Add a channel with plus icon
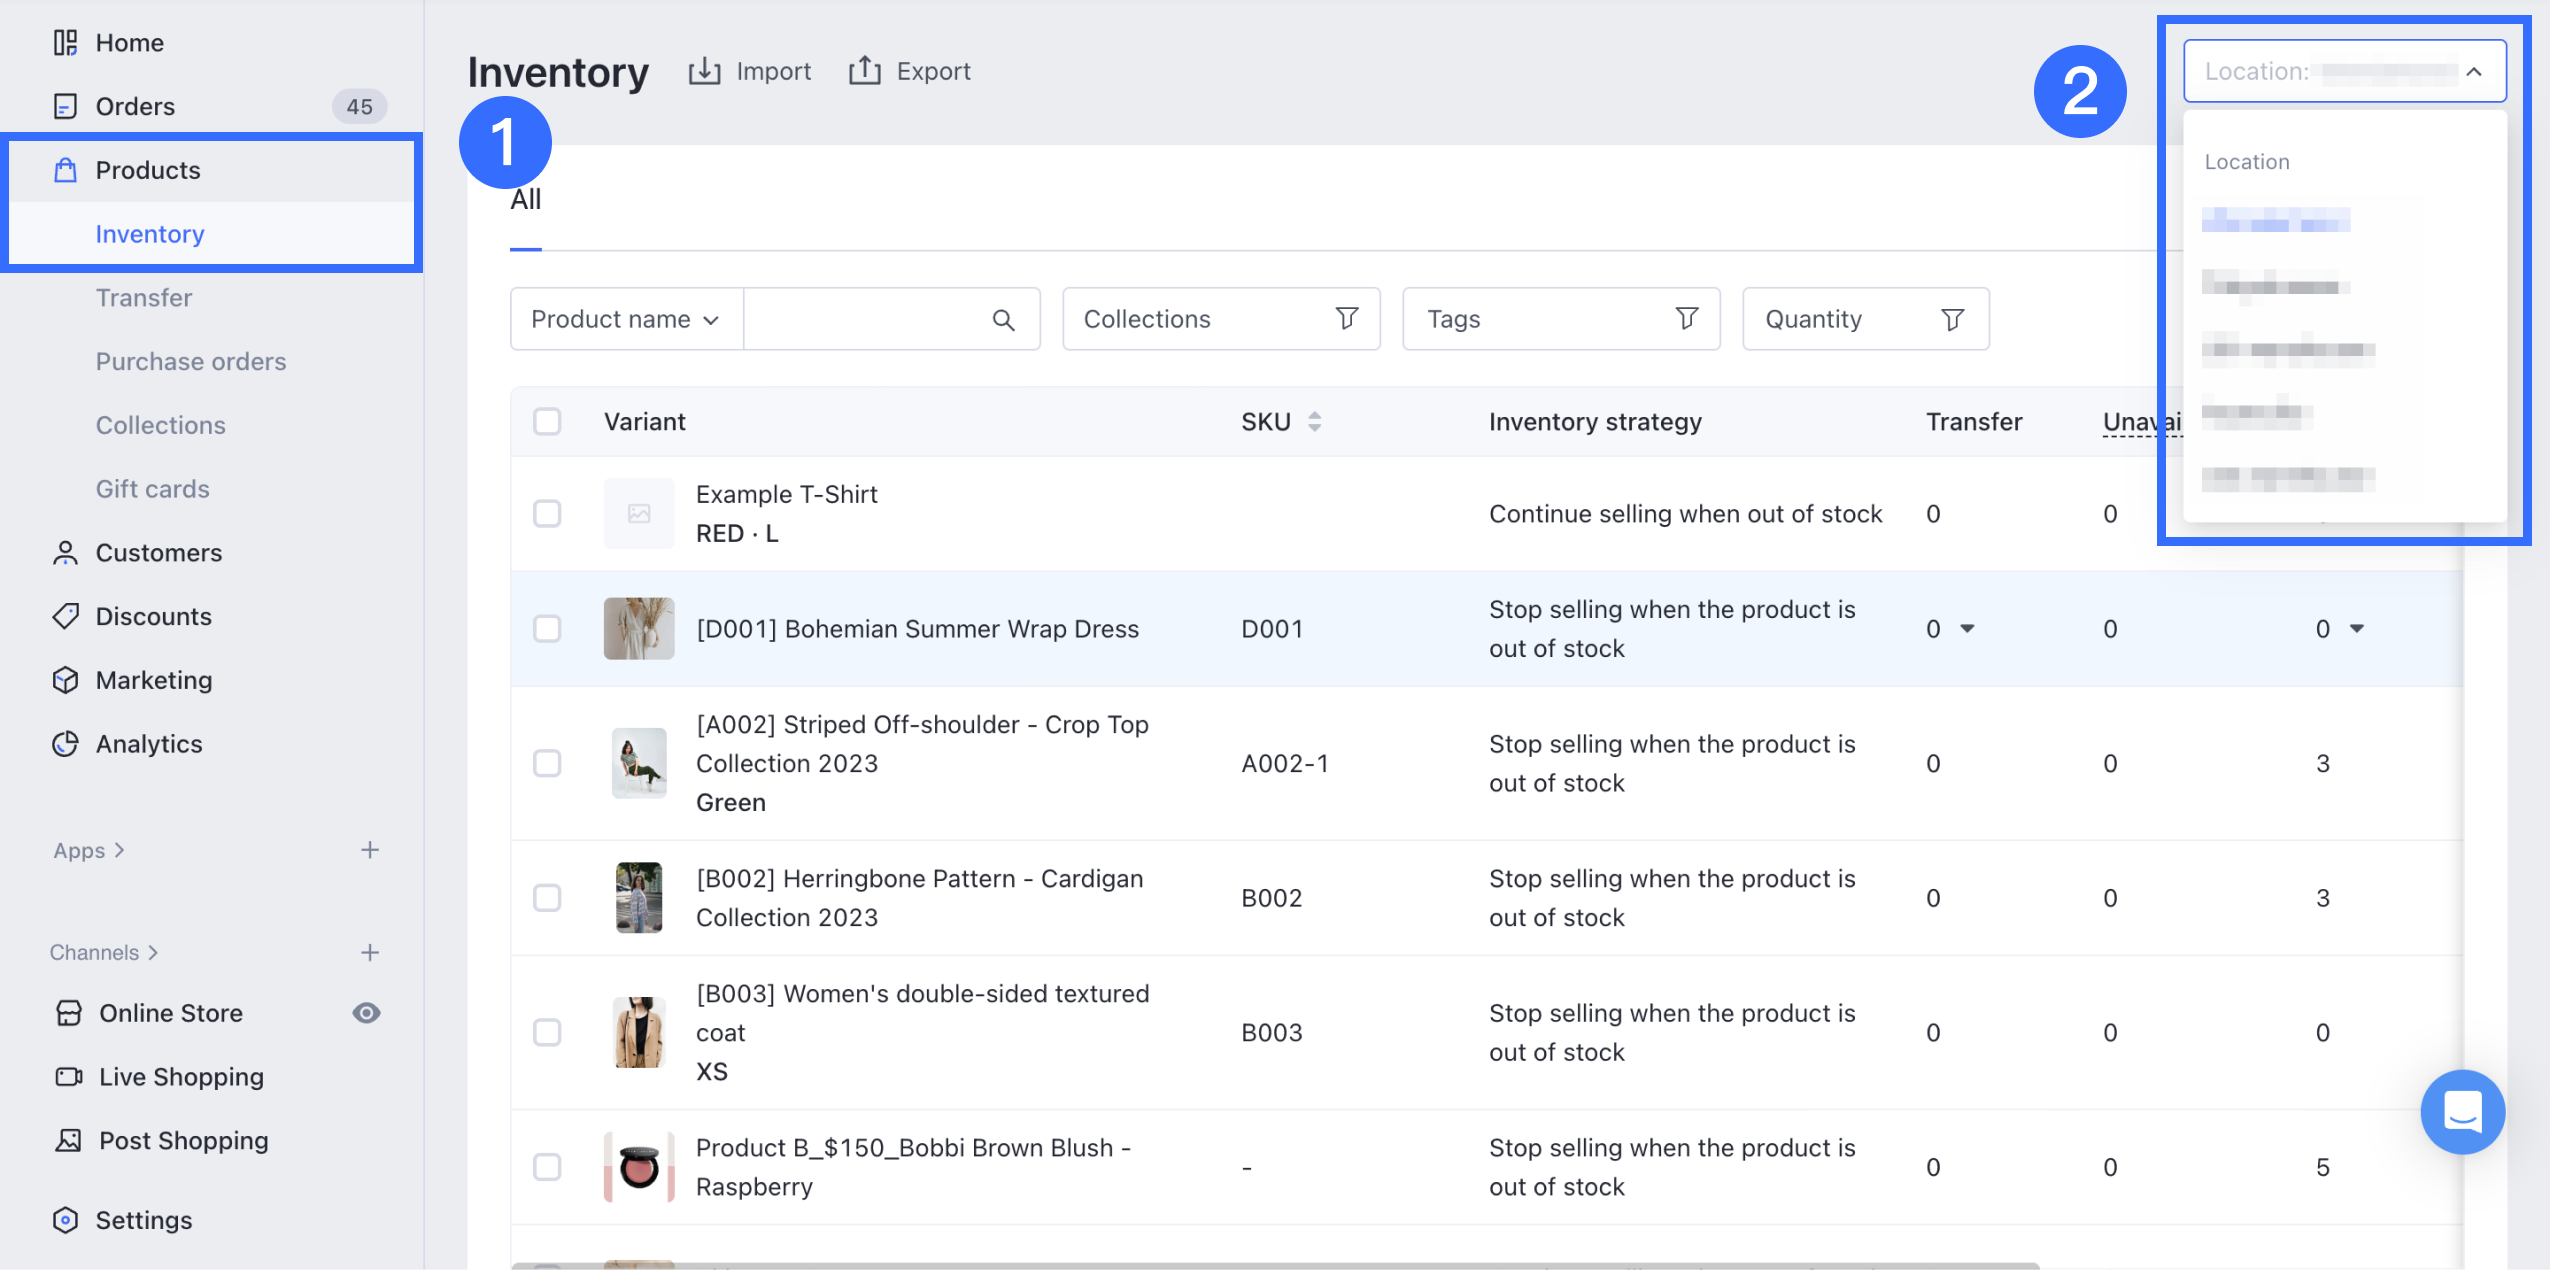Image resolution: width=2550 pixels, height=1270 pixels. coord(370,953)
